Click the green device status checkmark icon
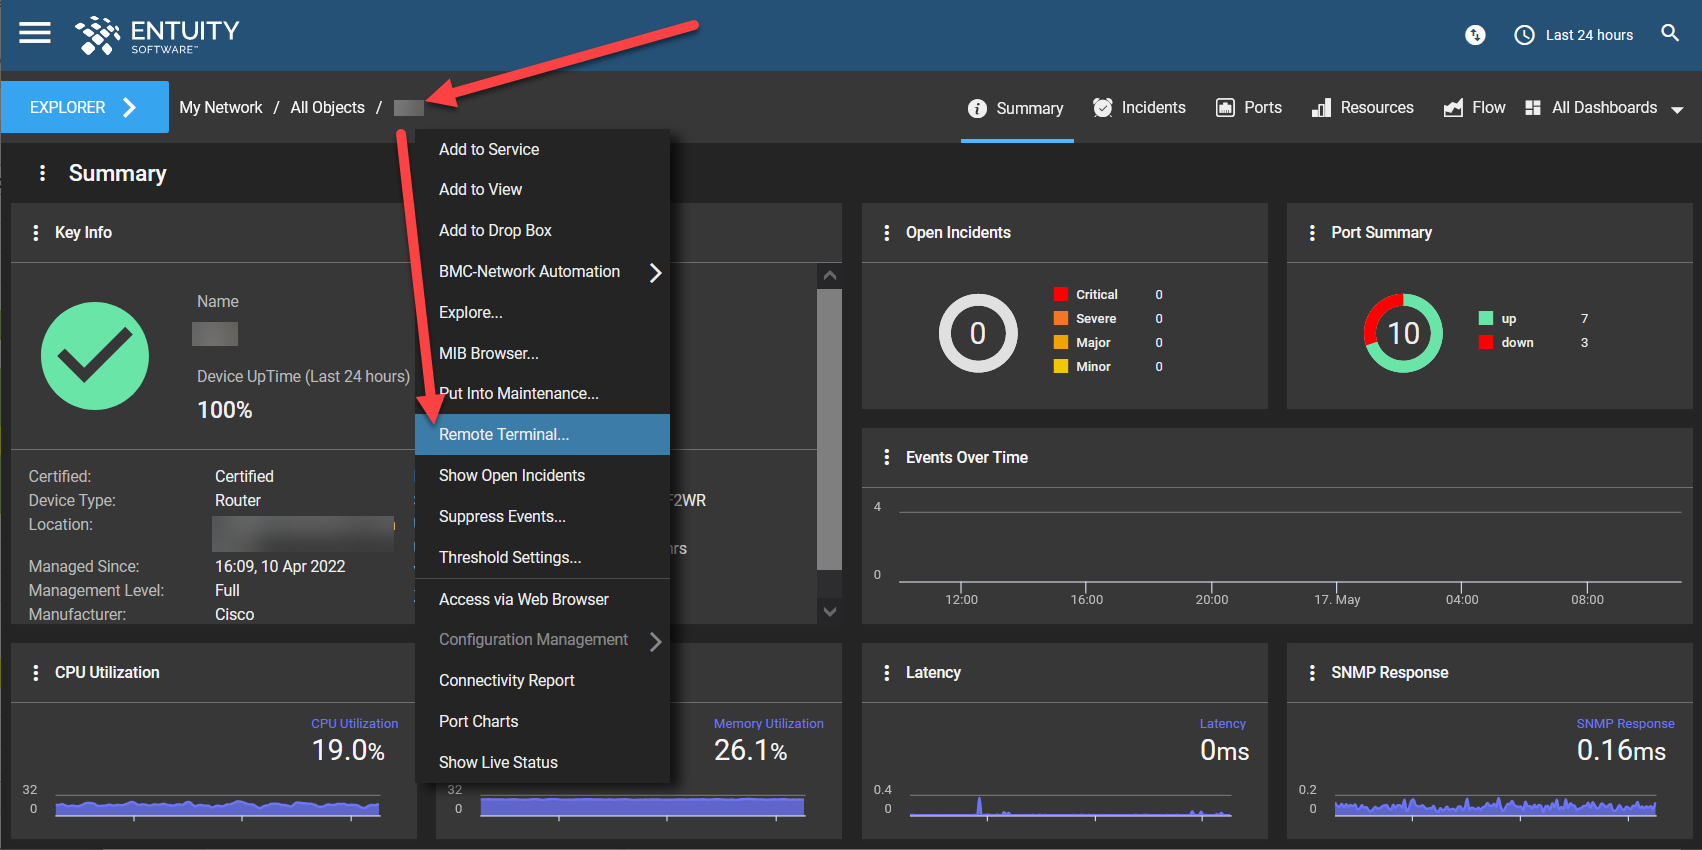This screenshot has height=850, width=1702. click(95, 356)
